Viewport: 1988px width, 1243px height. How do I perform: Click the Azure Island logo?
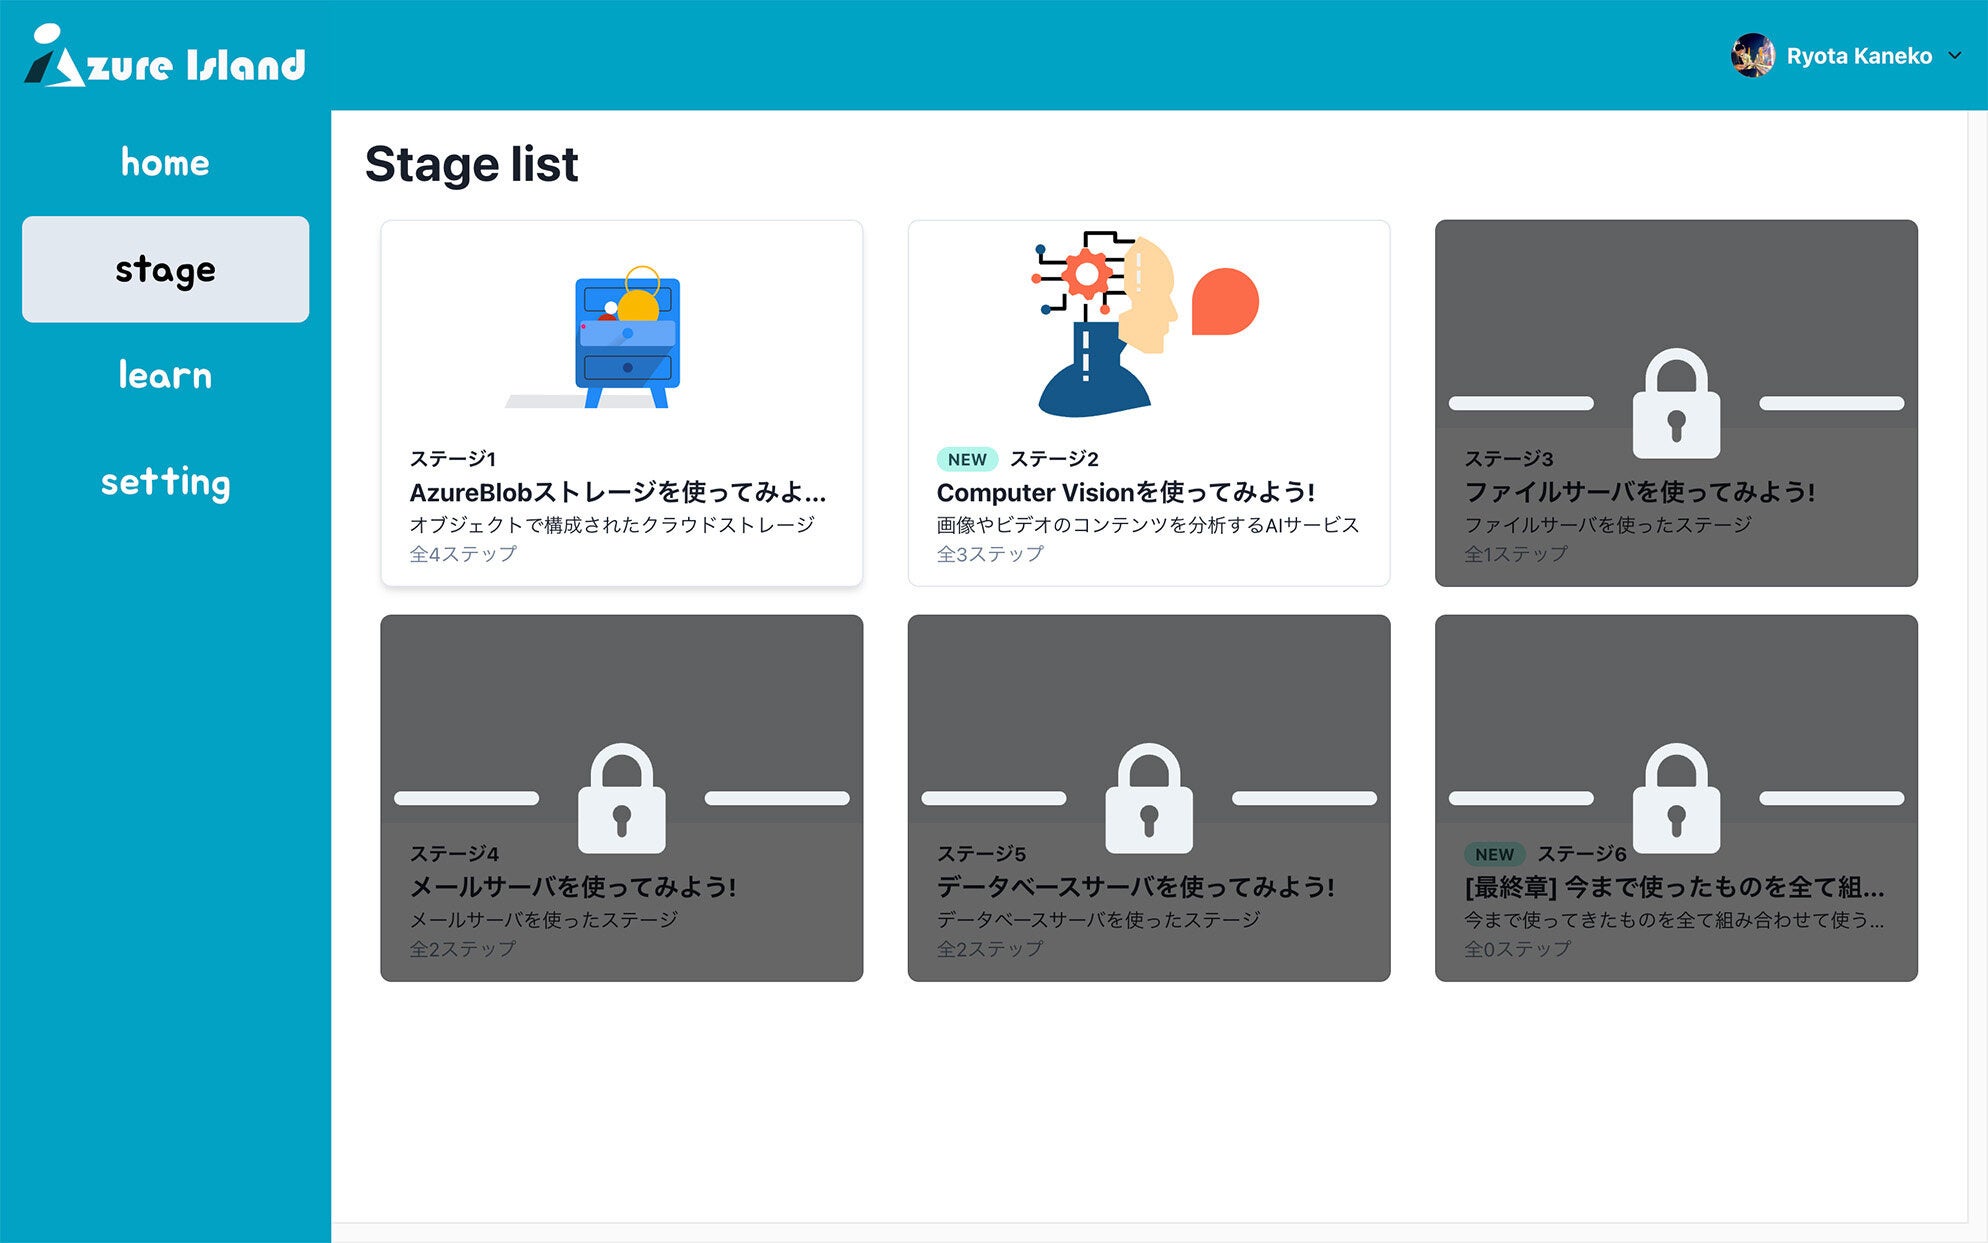pyautogui.click(x=165, y=58)
